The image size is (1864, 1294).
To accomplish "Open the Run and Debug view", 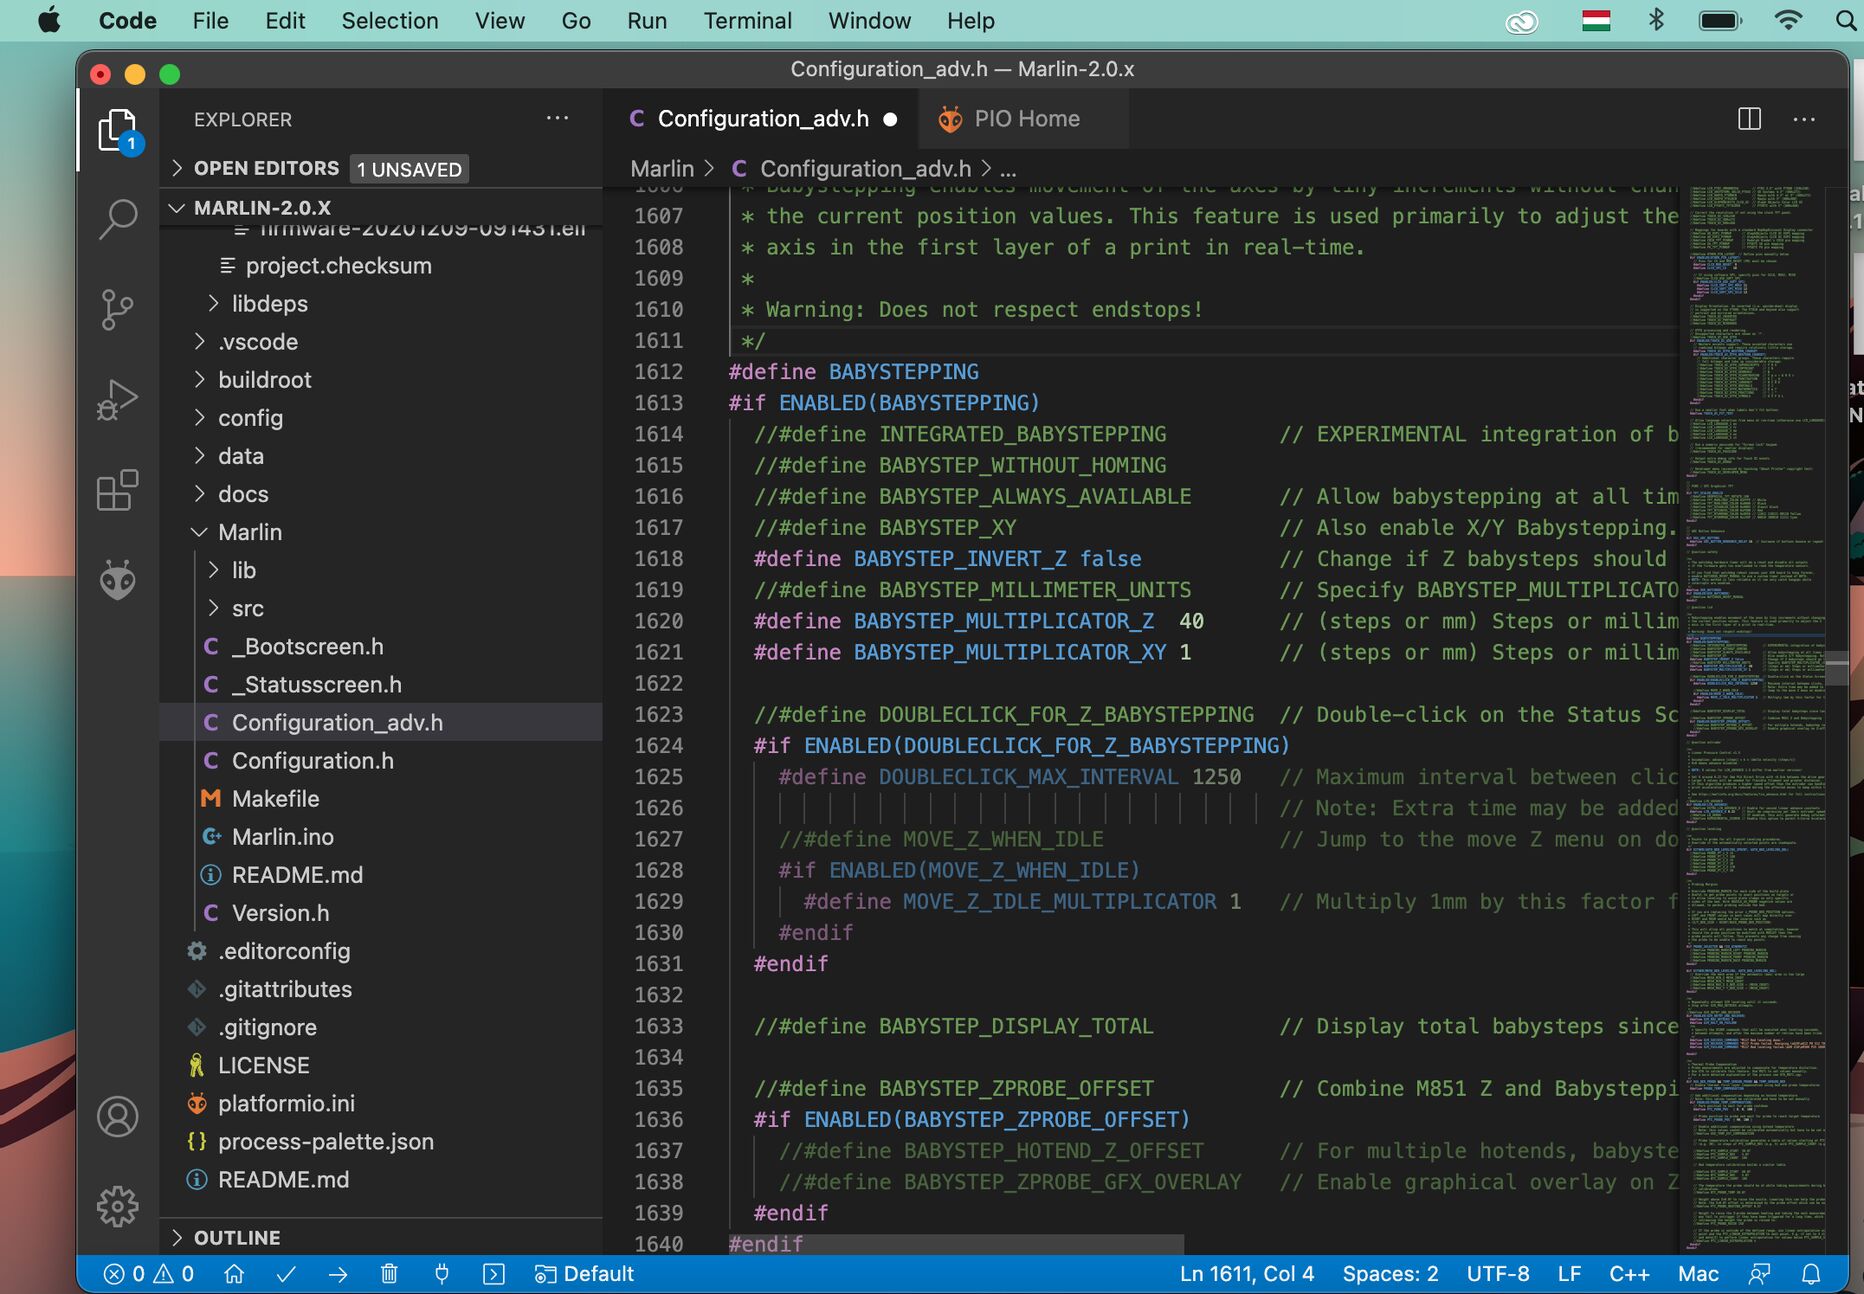I will (118, 400).
